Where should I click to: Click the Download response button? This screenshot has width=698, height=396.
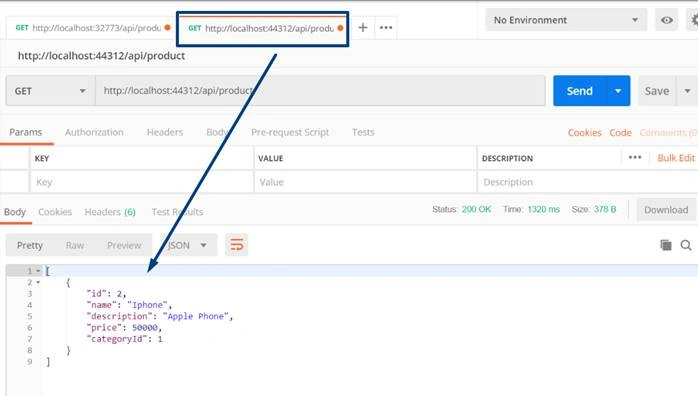(666, 210)
